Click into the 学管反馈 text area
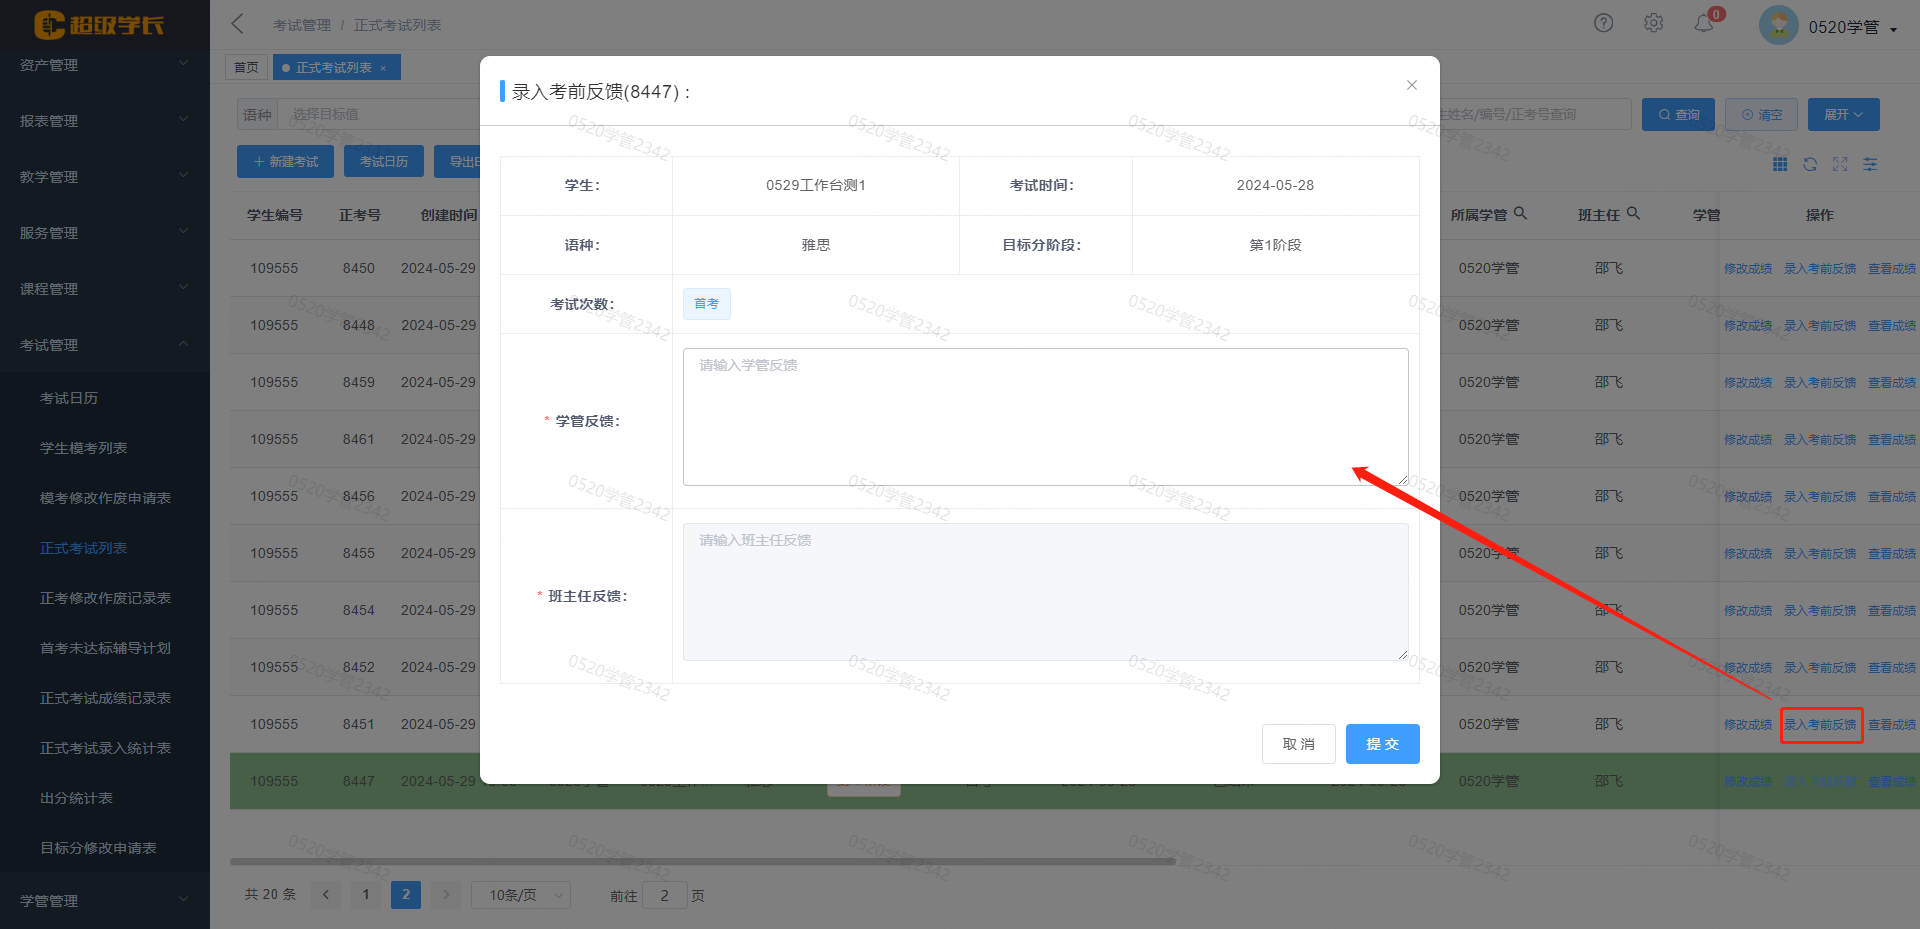 (1045, 417)
